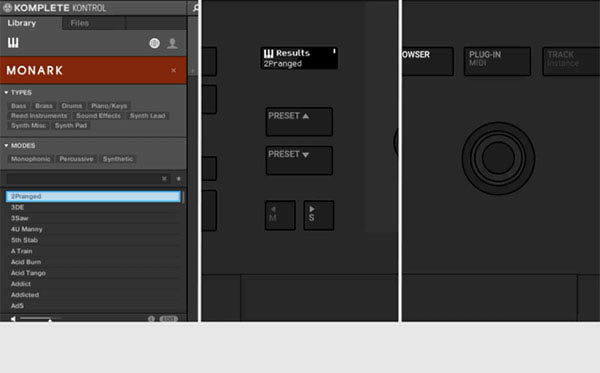Click the results list scrollbar
This screenshot has height=373, width=600.
point(183,197)
